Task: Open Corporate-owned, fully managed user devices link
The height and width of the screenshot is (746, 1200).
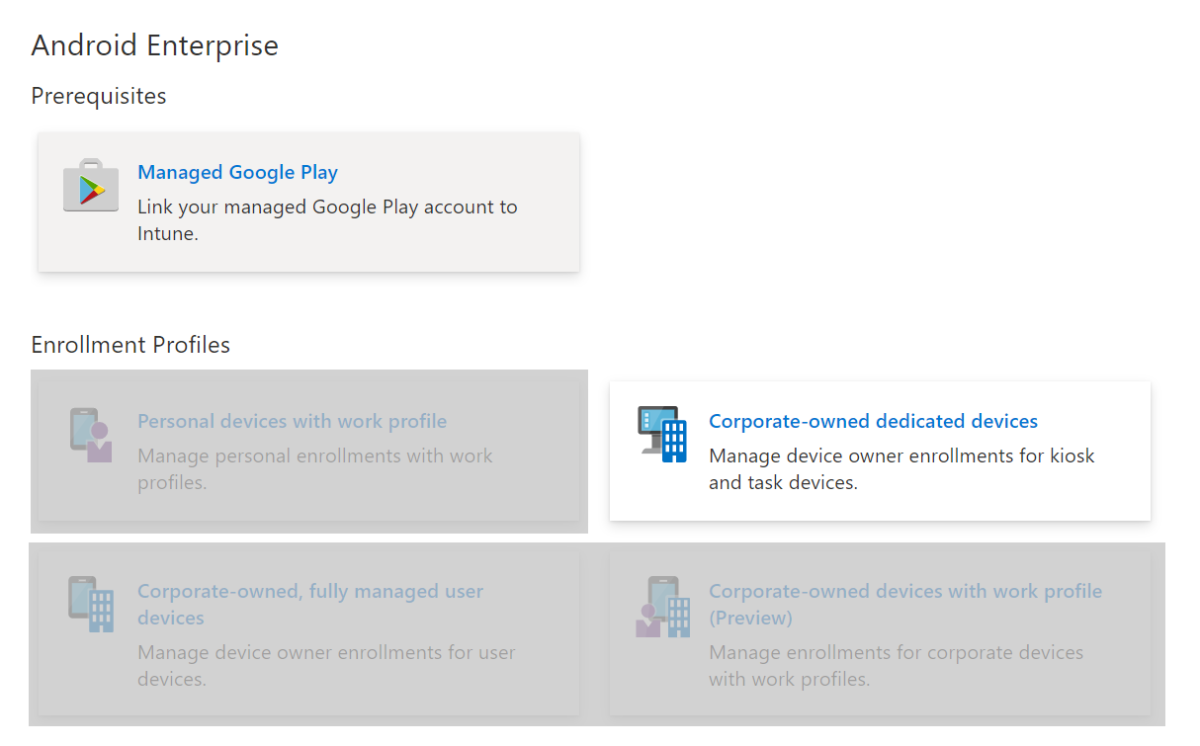Action: [x=310, y=604]
